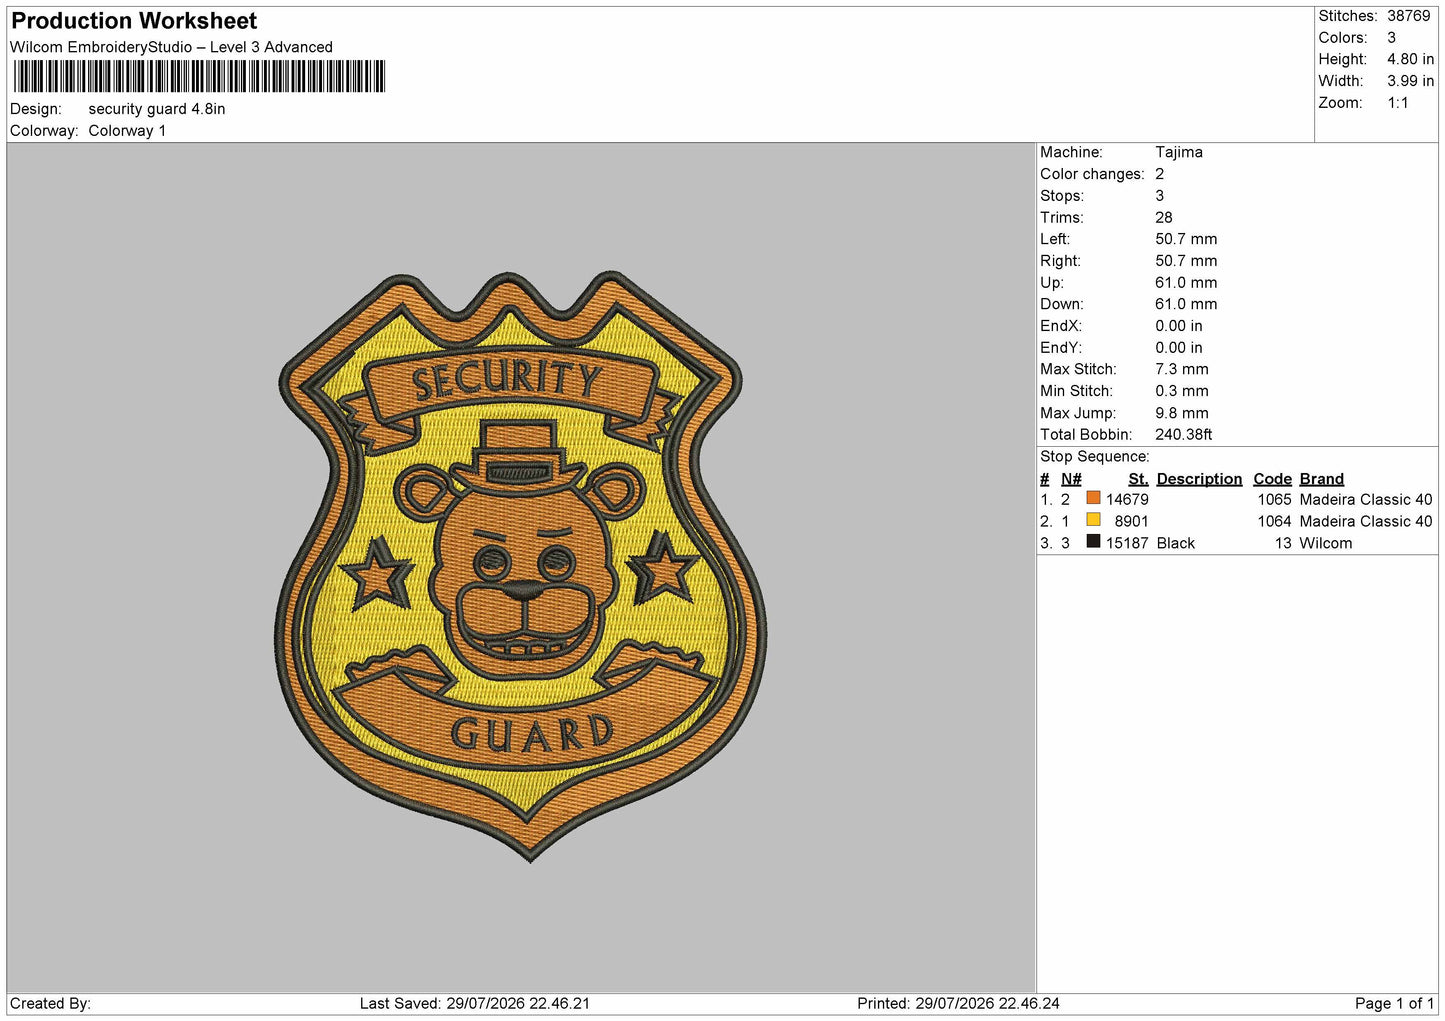1445x1021 pixels.
Task: Click the Stops value 3
Action: [1160, 196]
